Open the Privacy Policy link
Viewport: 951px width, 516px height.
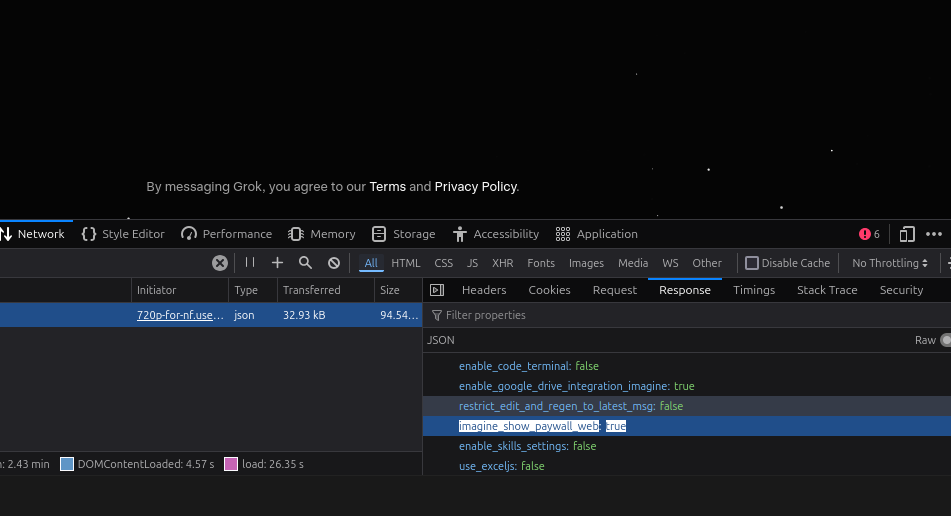[x=475, y=186]
